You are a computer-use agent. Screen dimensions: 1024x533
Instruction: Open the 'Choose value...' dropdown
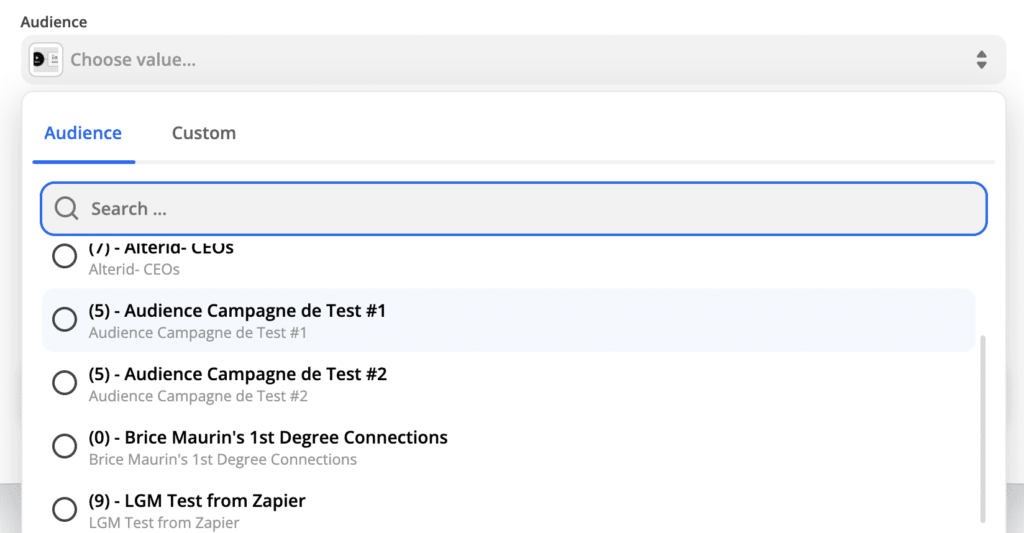(x=500, y=60)
